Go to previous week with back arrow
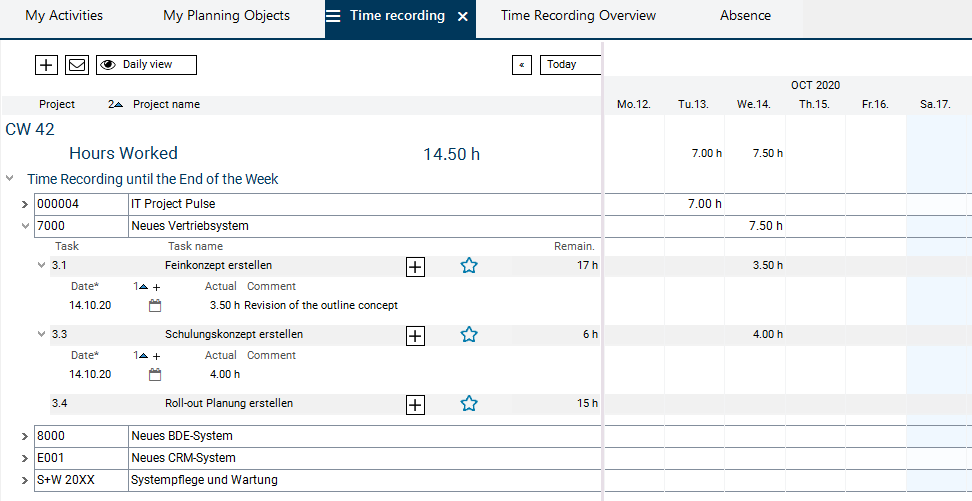 click(x=521, y=65)
